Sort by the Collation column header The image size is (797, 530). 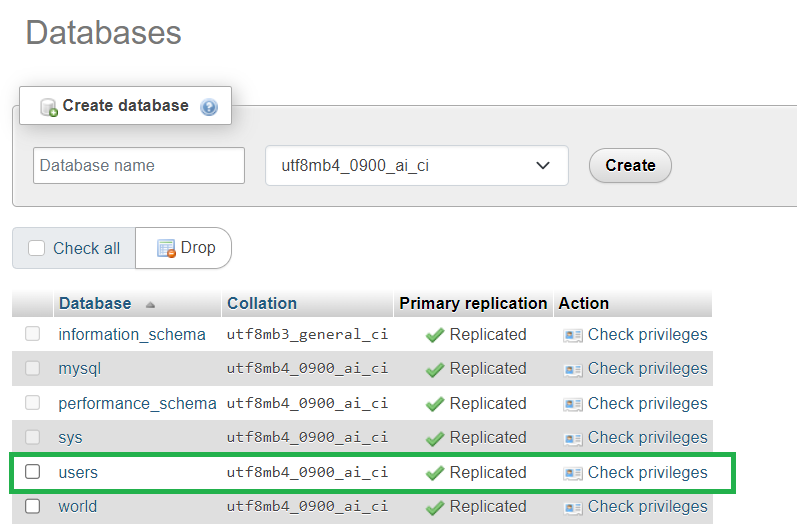[262, 303]
